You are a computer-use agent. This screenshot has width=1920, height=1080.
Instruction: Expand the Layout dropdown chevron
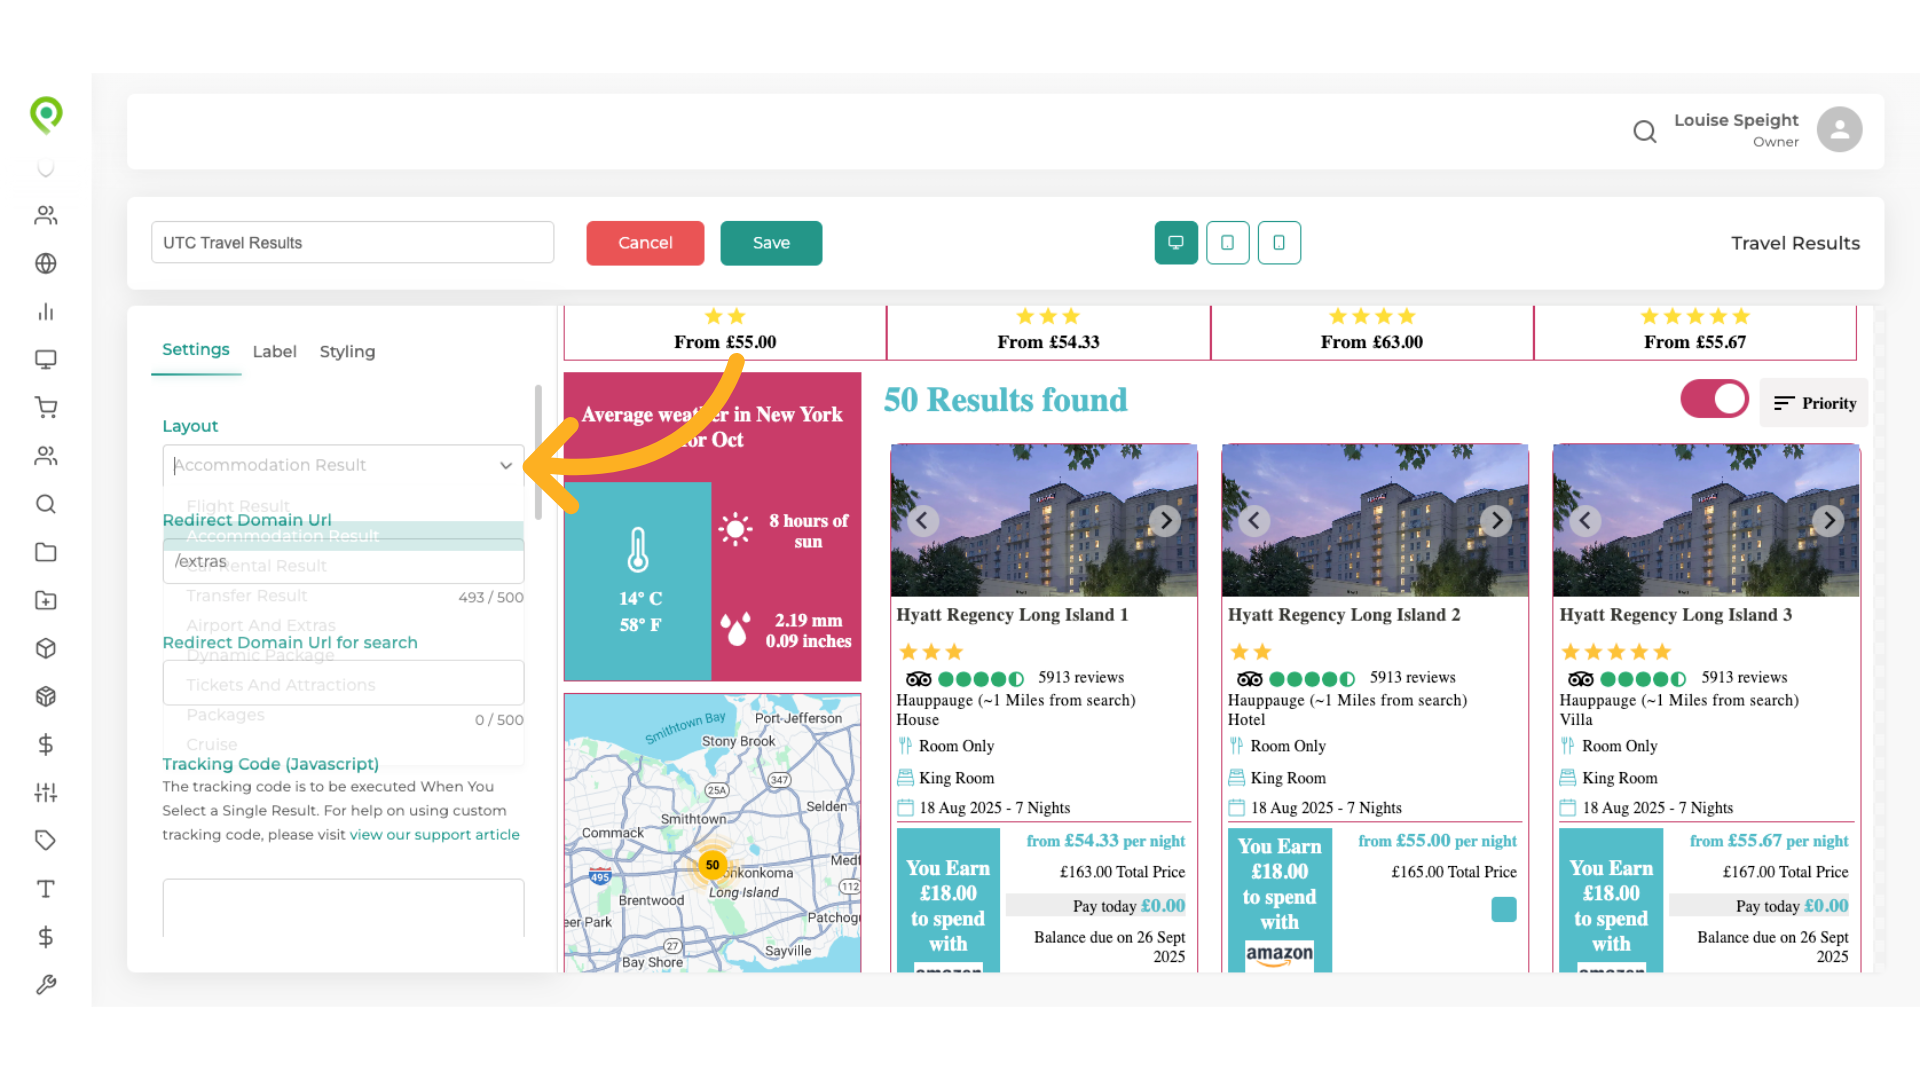coord(506,465)
